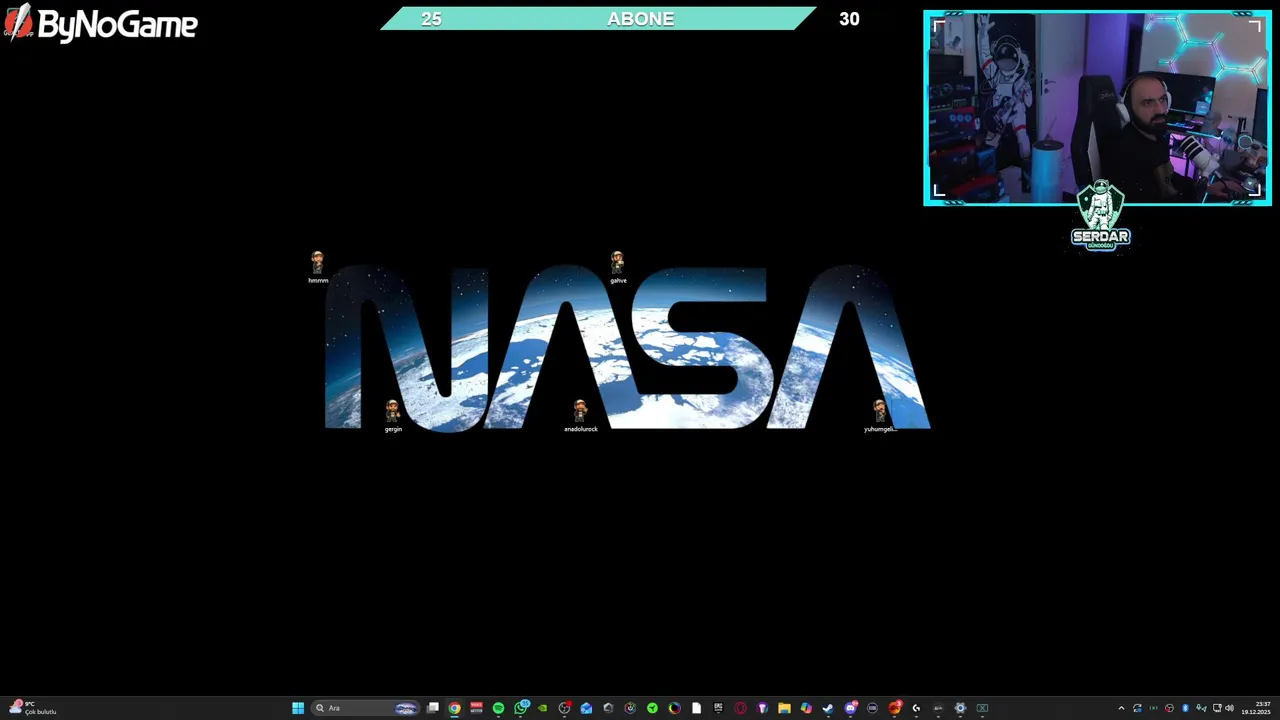Click the taskbar search box 'Ara'
1280x720 pixels.
[367, 708]
